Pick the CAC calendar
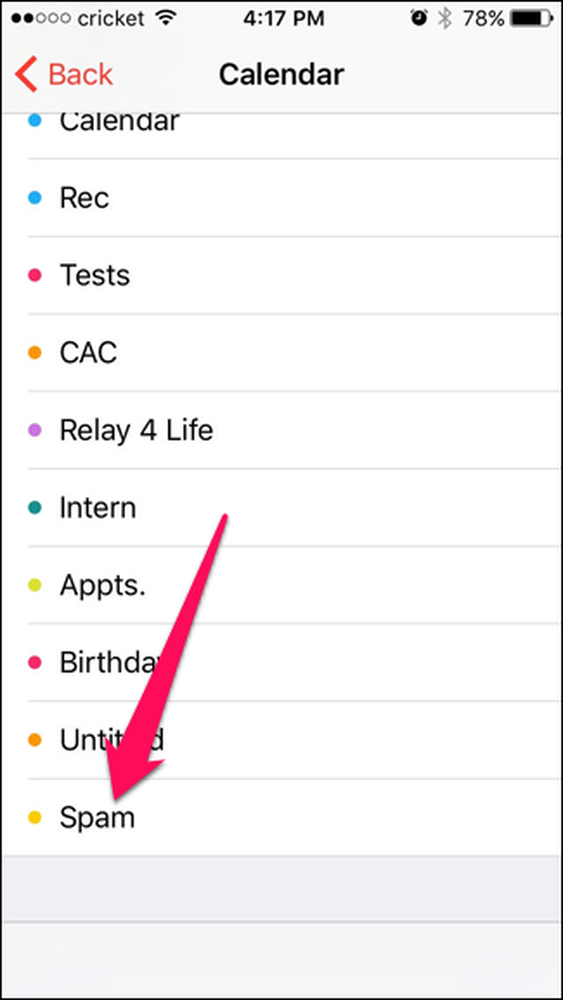Screen dimensions: 563x1000 295,352
